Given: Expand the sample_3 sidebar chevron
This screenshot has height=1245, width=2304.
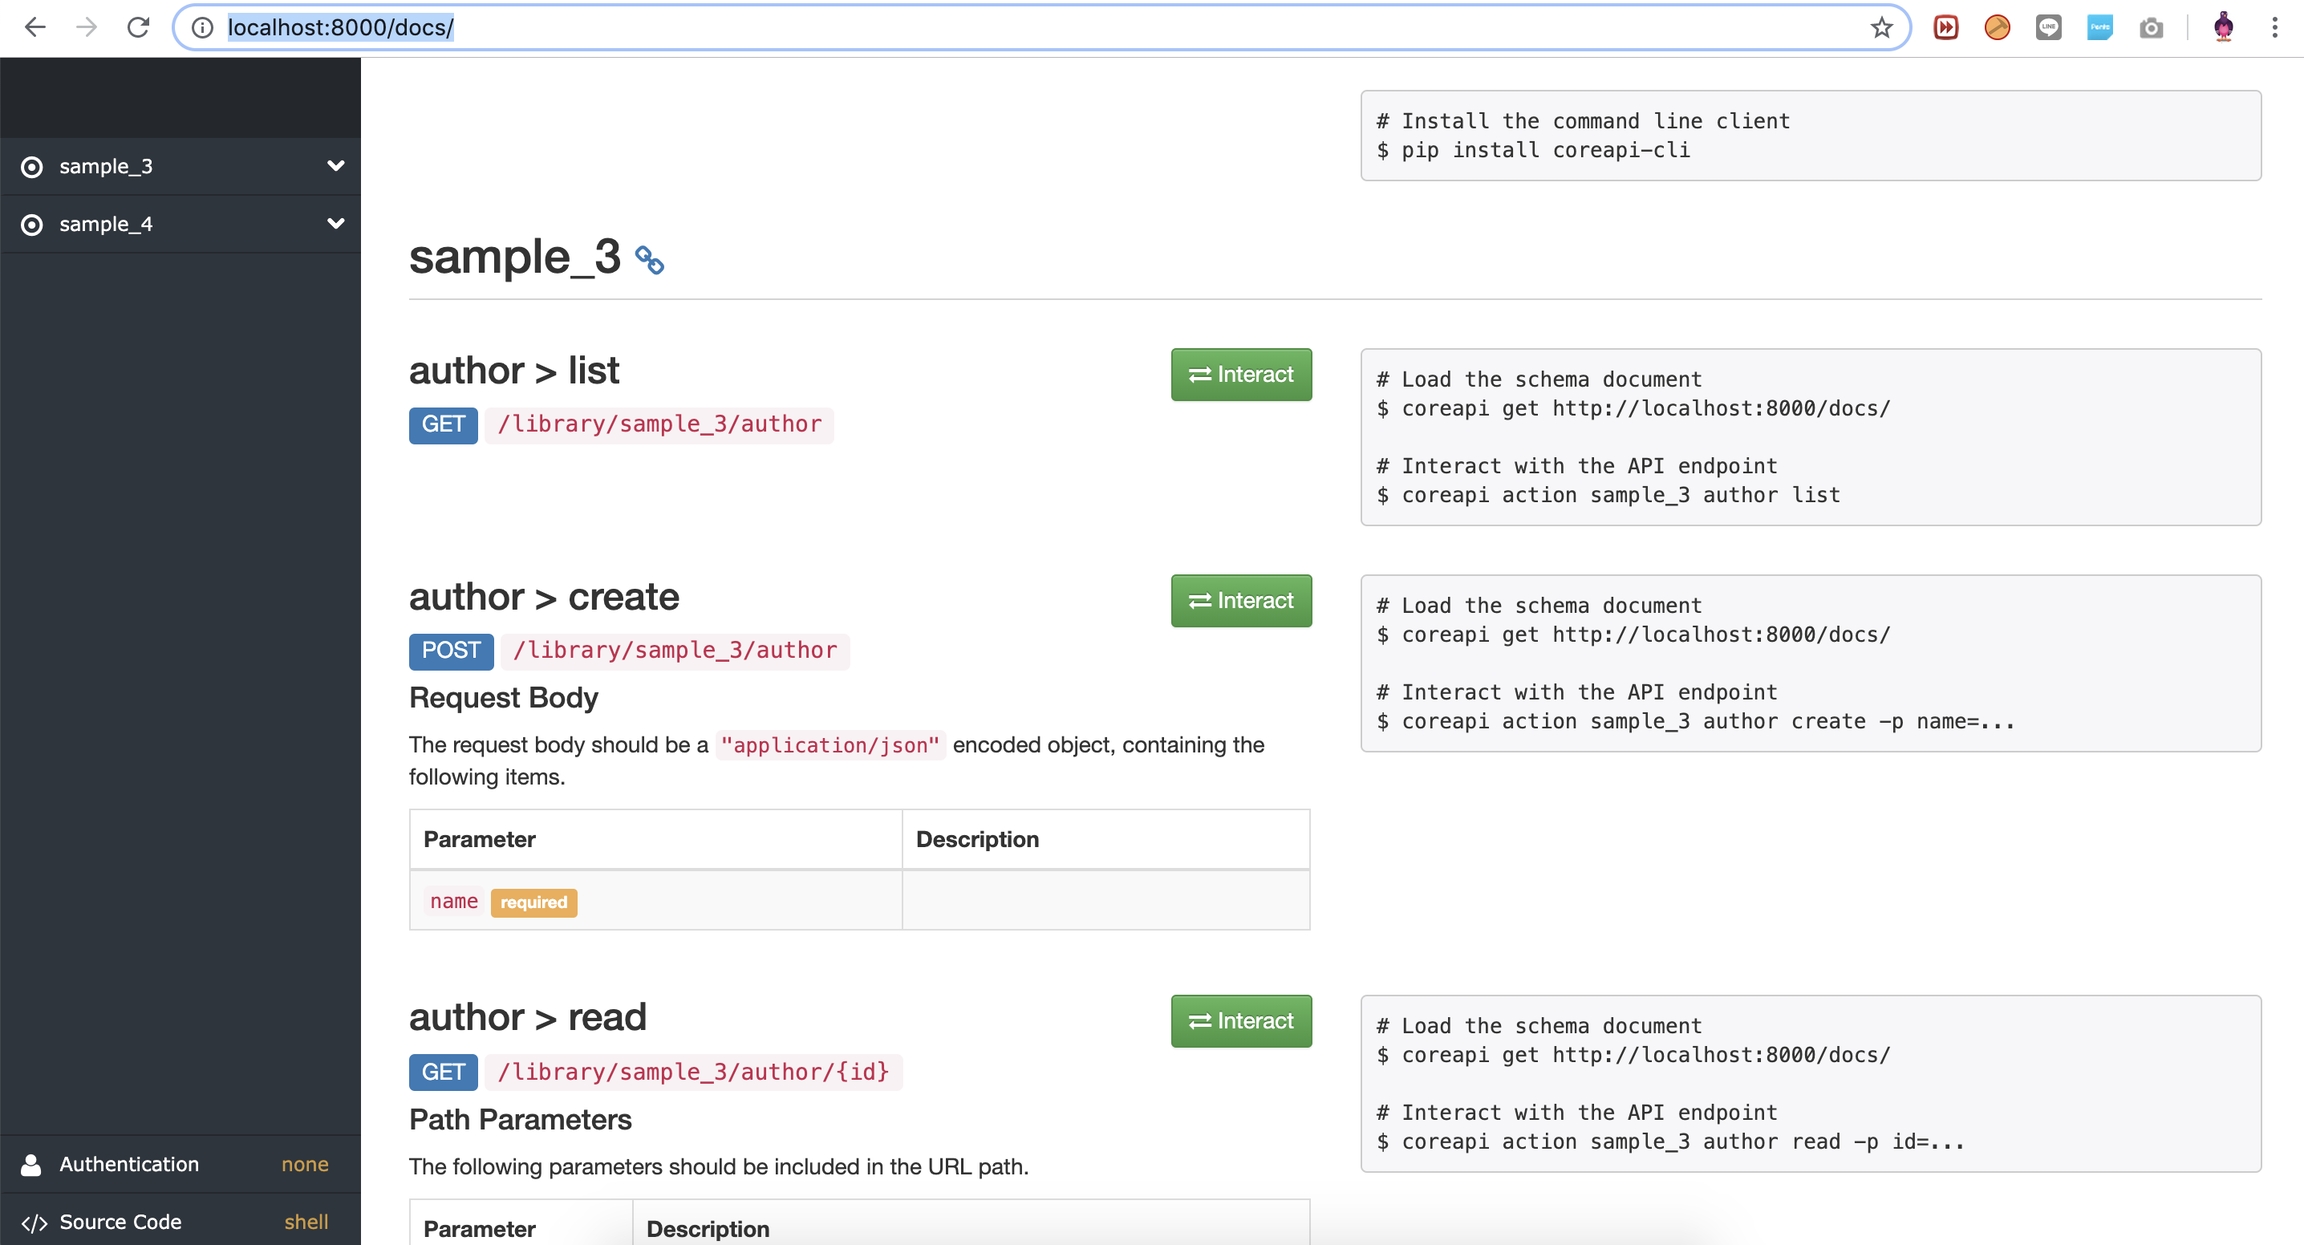Looking at the screenshot, I should click(x=335, y=166).
